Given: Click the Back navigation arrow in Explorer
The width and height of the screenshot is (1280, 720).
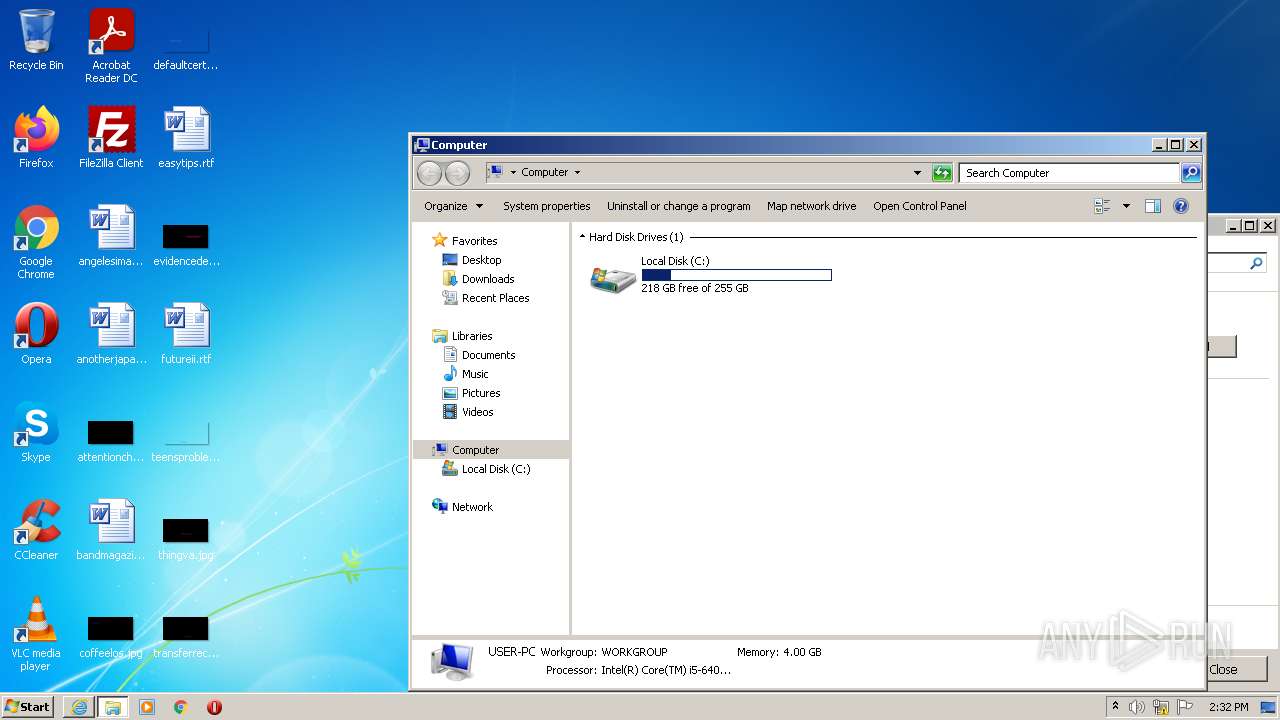Looking at the screenshot, I should [x=429, y=173].
